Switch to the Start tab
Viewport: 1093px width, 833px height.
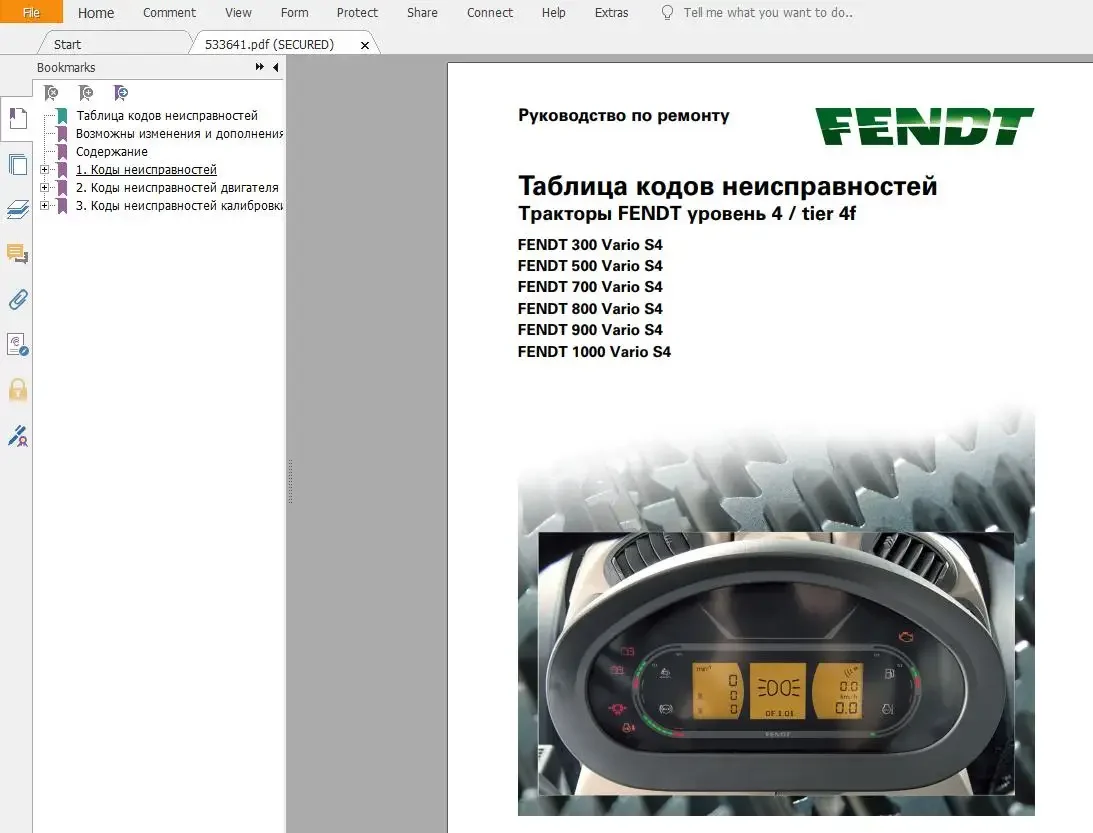(68, 44)
